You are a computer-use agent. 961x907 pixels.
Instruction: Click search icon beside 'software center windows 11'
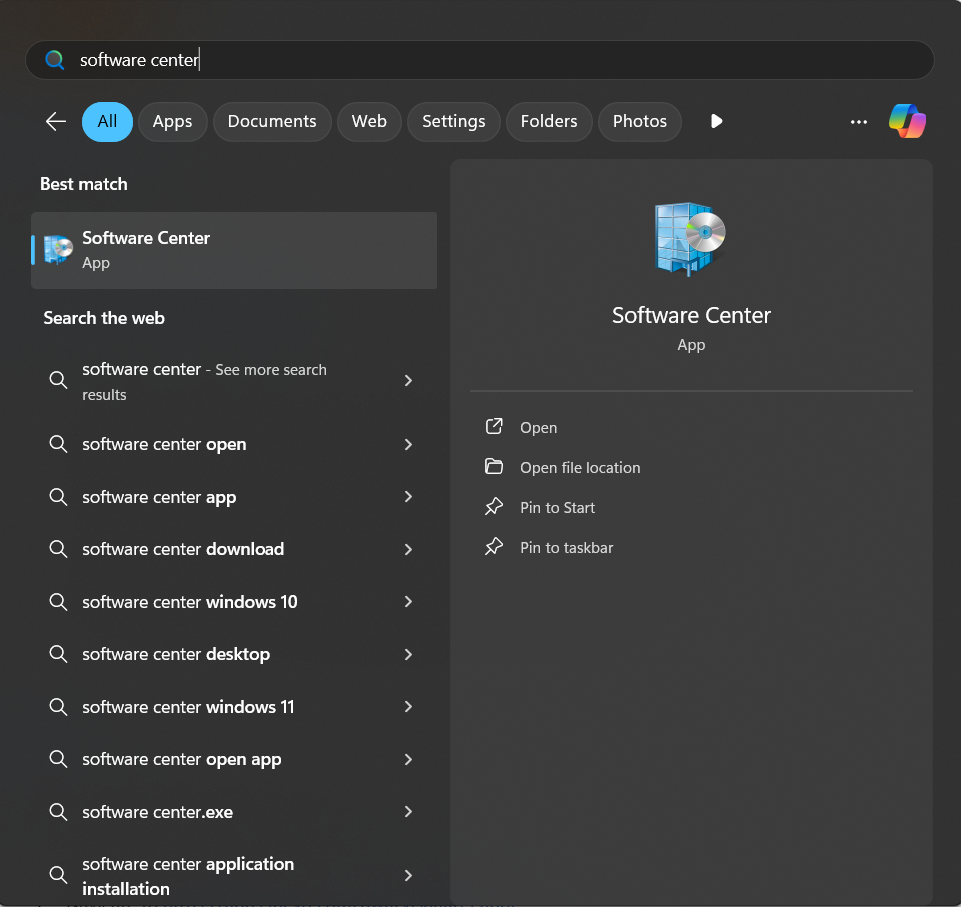click(x=58, y=707)
